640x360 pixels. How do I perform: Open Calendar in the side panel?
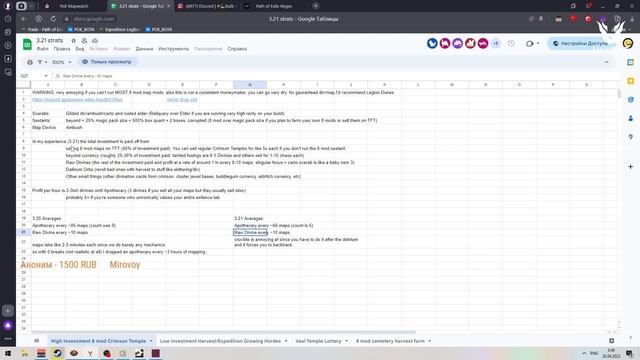[x=631, y=62]
